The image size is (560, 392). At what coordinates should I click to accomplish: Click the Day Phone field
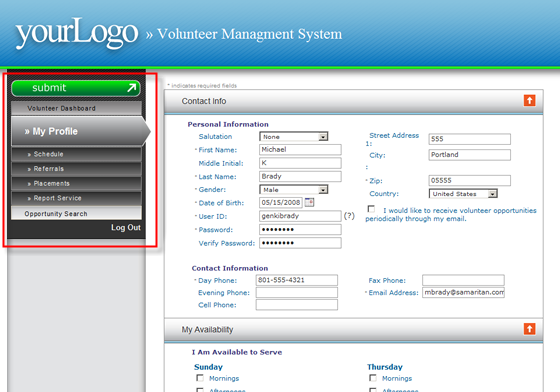[296, 280]
